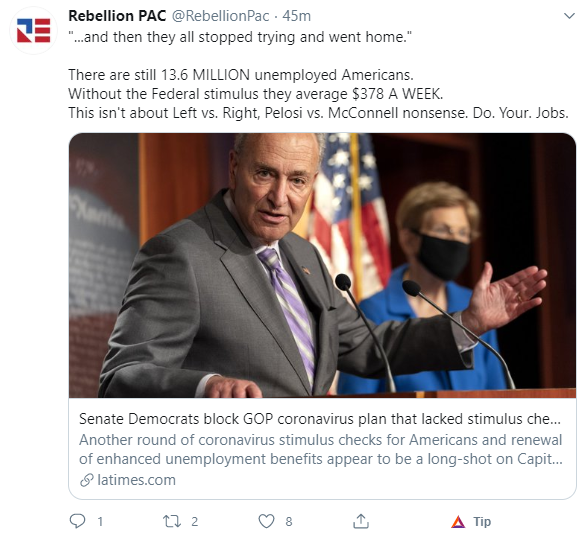The width and height of the screenshot is (586, 534).
Task: Click the link chain icon beside latimes.com
Action: (x=86, y=480)
